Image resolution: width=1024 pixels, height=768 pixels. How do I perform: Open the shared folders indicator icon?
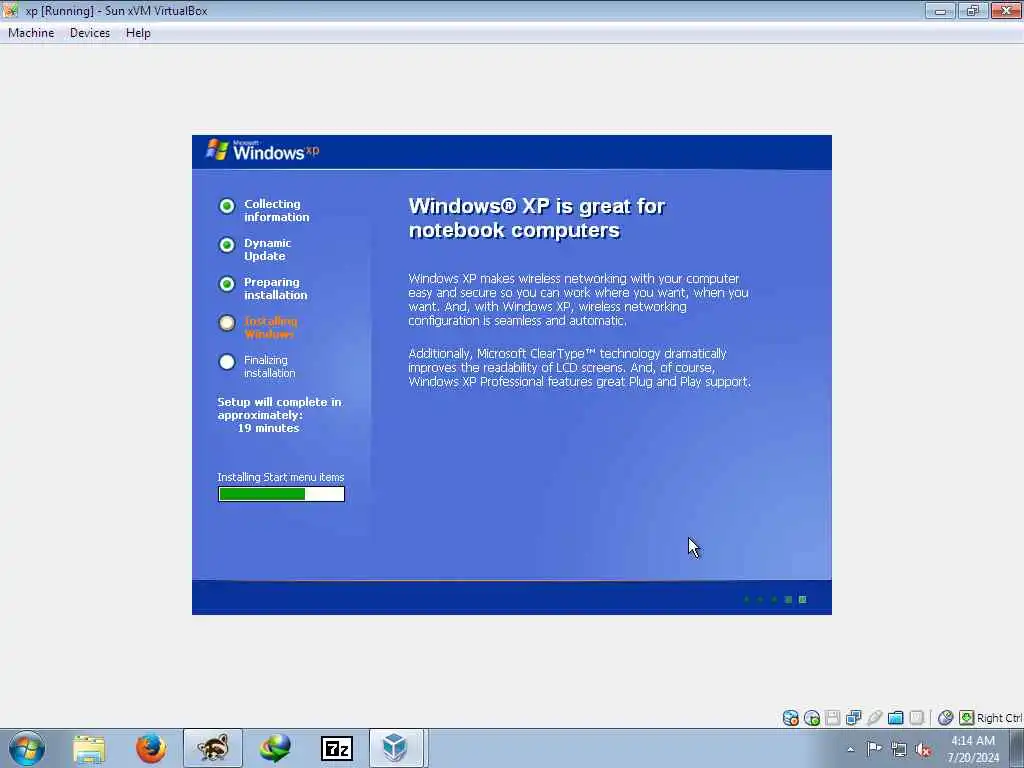(895, 718)
